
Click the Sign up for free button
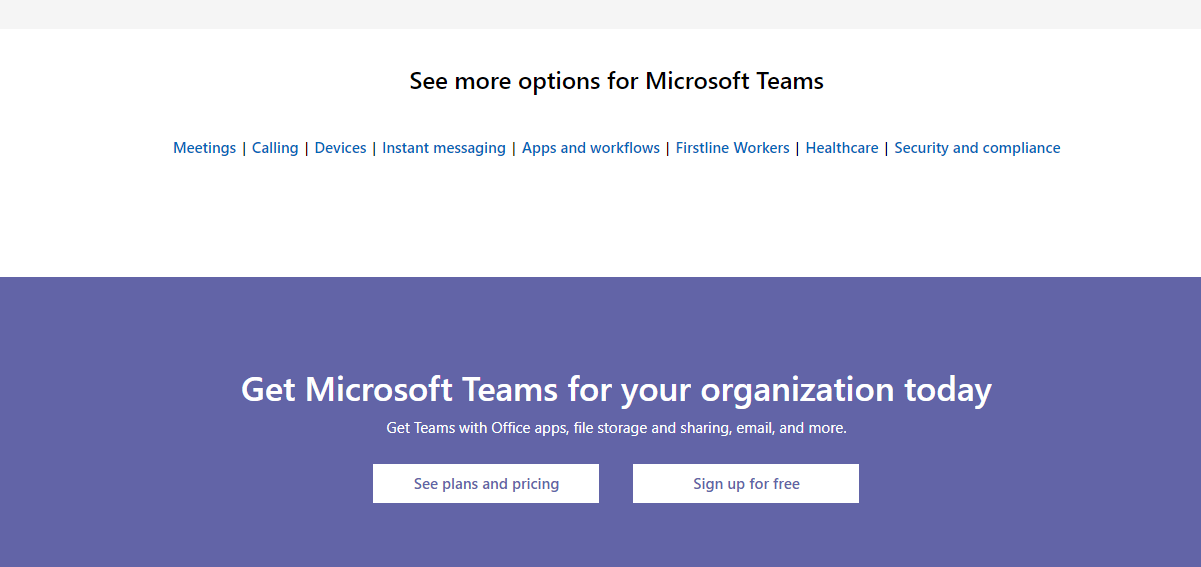[746, 483]
